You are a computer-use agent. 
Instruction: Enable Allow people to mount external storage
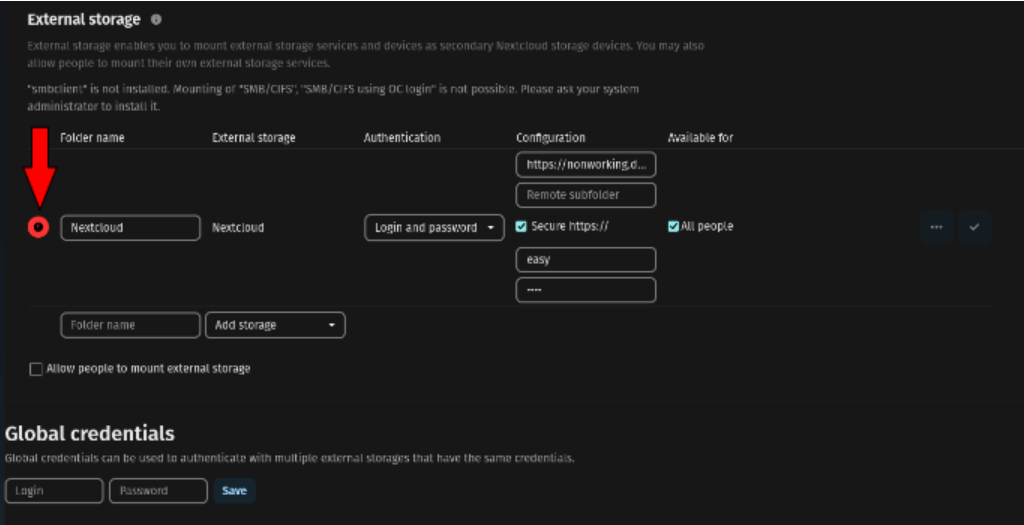click(x=36, y=369)
